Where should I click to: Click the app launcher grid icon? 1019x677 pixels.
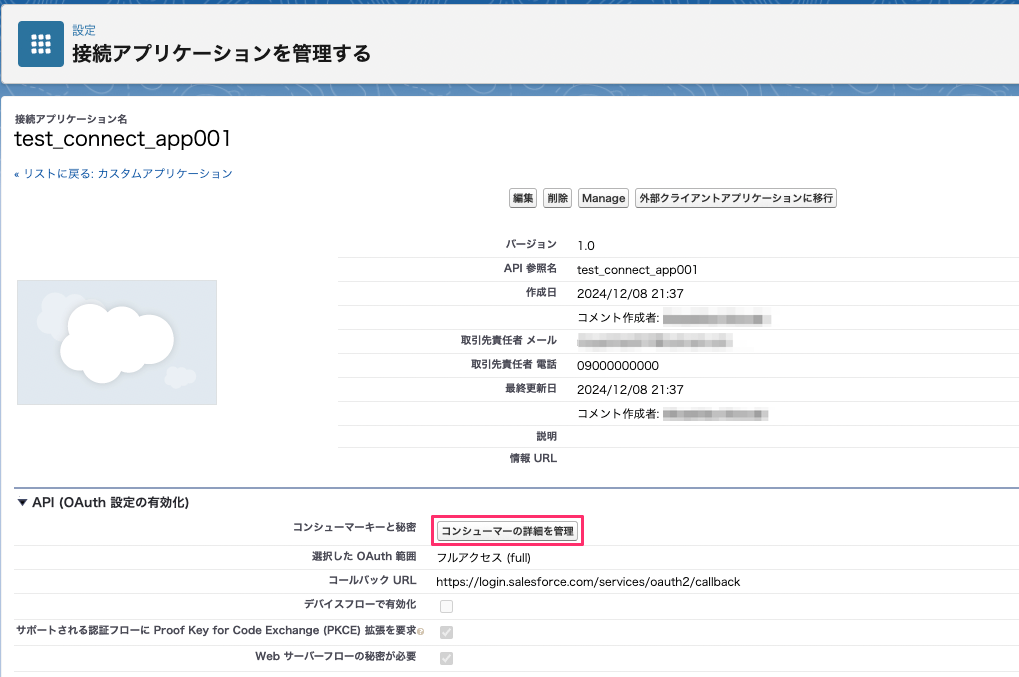(41, 44)
